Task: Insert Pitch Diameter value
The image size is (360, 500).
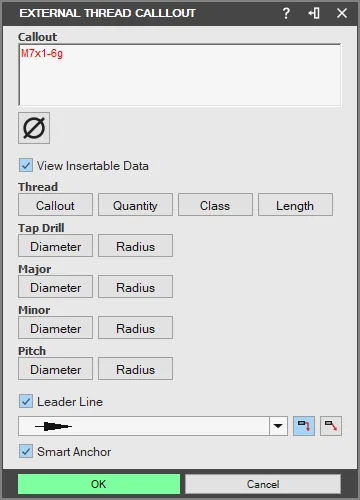Action: (55, 369)
